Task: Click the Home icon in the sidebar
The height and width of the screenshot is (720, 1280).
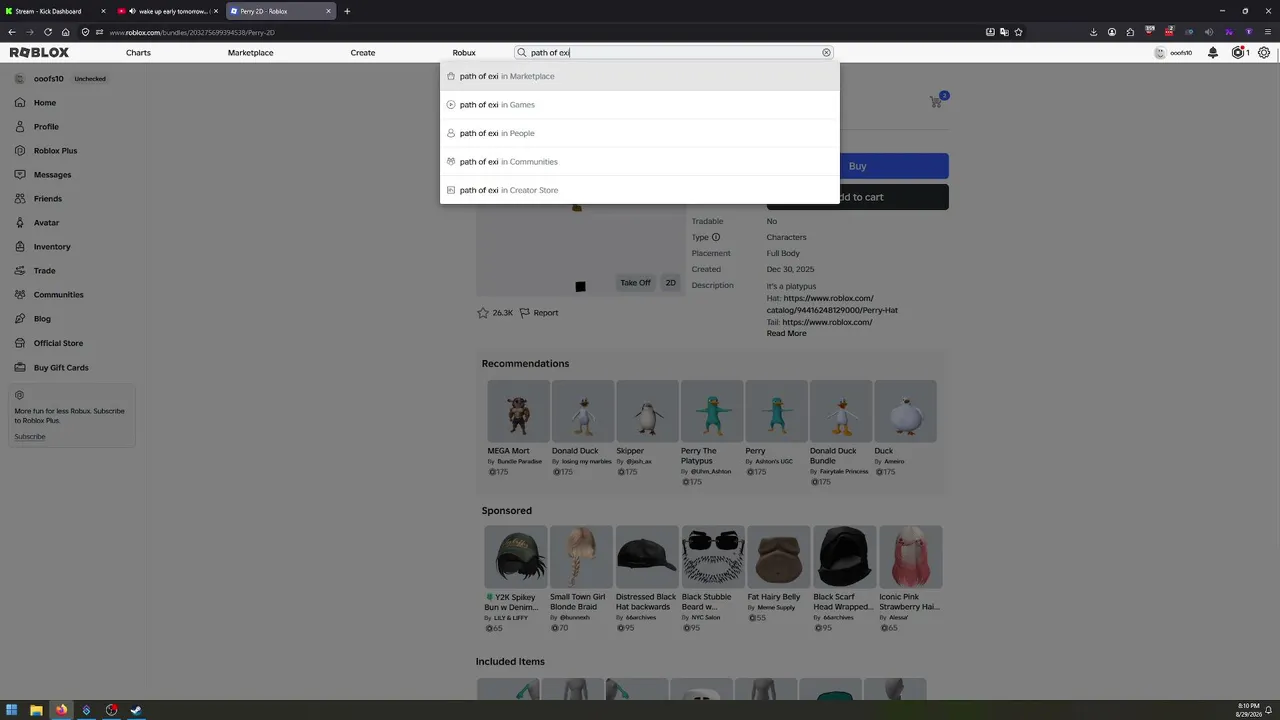Action: point(20,102)
